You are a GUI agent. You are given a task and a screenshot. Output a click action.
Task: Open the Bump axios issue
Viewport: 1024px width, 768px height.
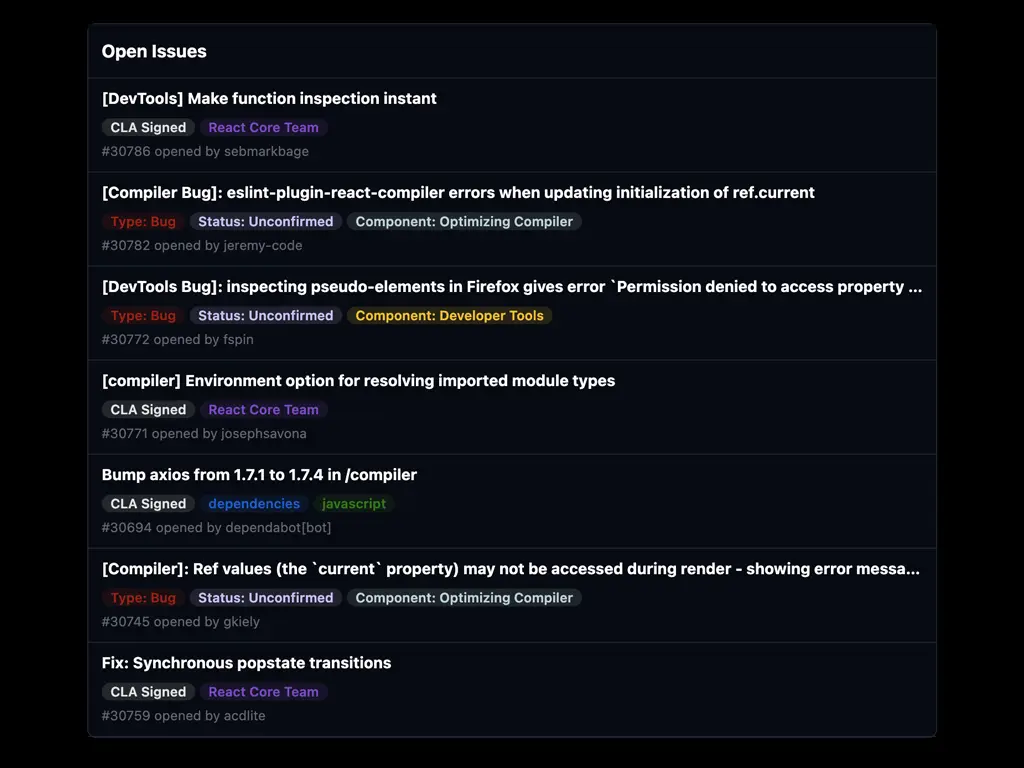click(259, 475)
